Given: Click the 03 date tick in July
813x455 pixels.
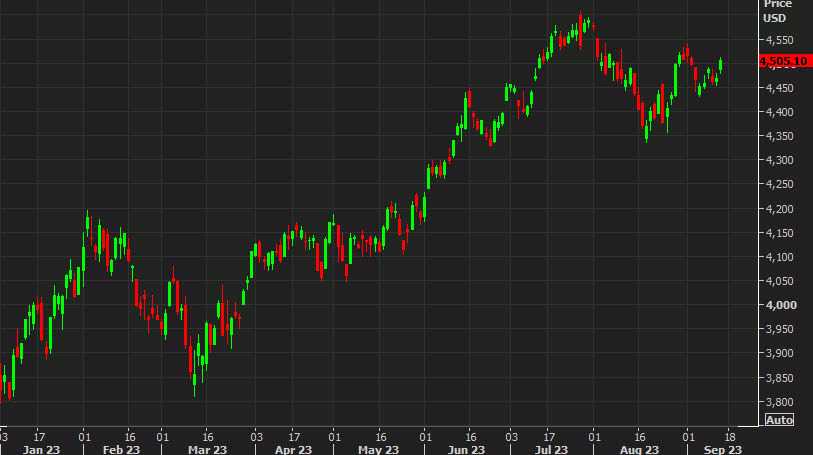Looking at the screenshot, I should (511, 436).
